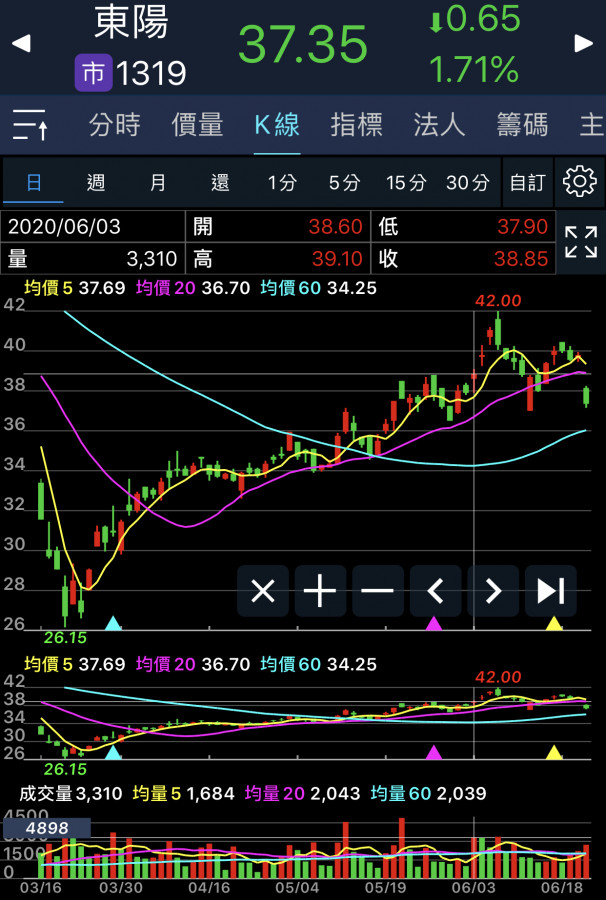Screen dimensions: 606x900
Task: Select 5分 five-minute chart interval
Action: click(344, 182)
